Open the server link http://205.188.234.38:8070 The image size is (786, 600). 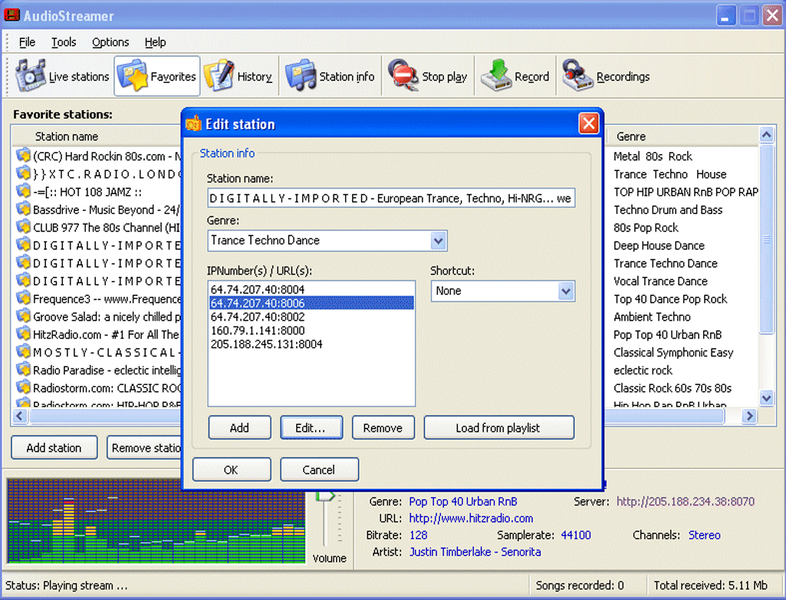tap(685, 501)
